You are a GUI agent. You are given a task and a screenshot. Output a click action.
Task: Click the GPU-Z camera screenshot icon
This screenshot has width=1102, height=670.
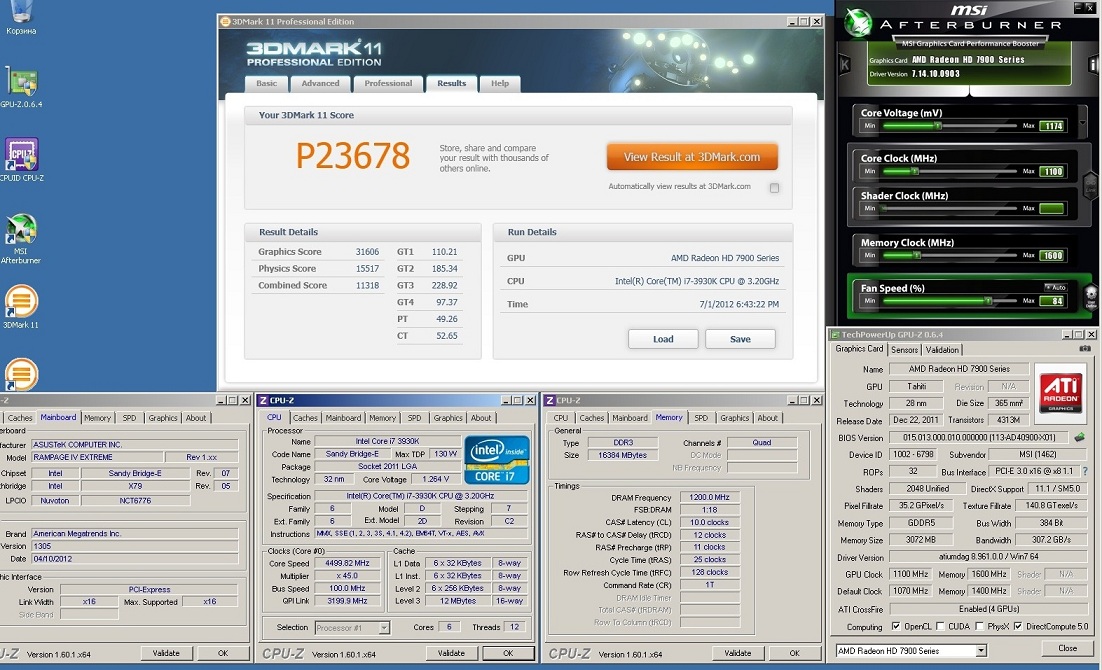coord(1085,349)
